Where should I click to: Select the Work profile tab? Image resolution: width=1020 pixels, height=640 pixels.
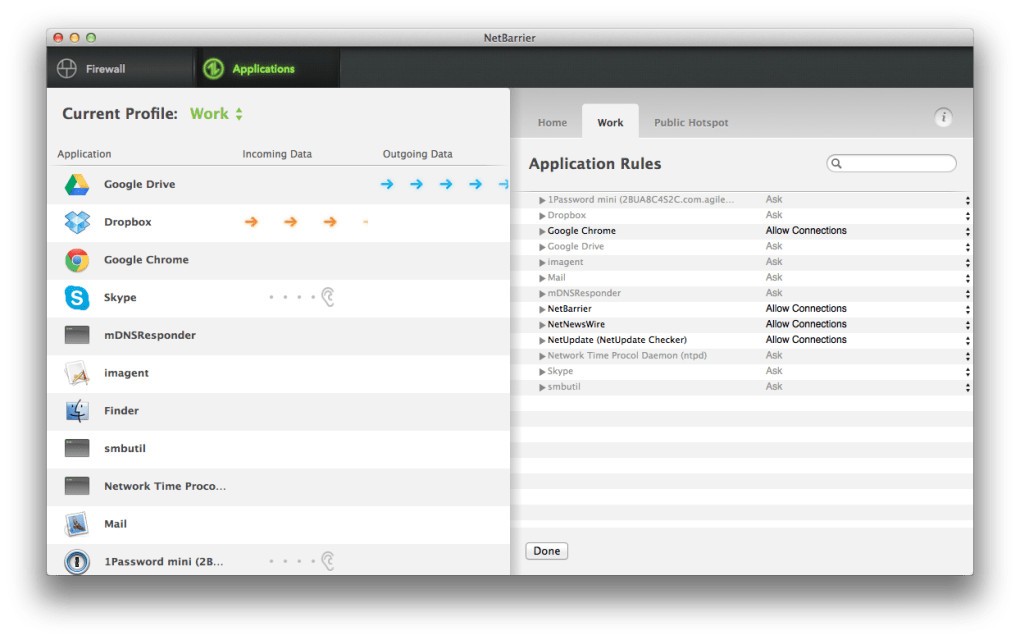(610, 122)
